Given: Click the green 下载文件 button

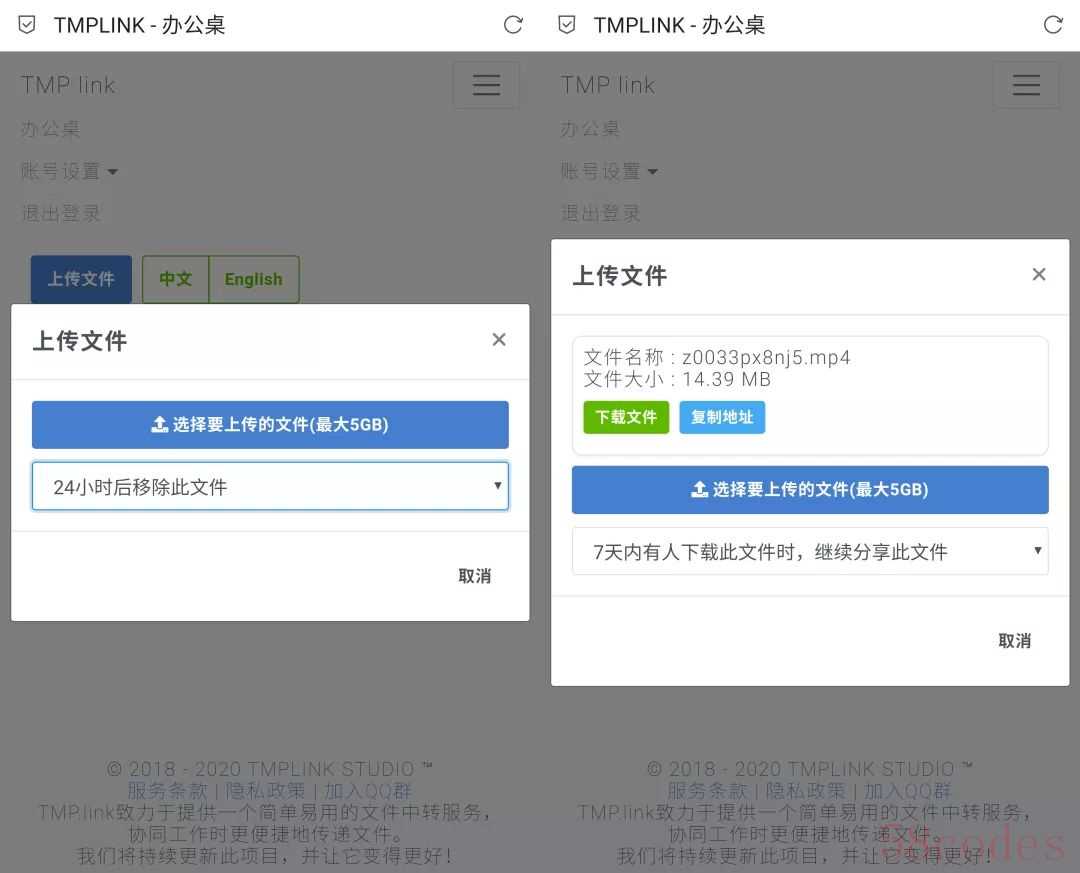Looking at the screenshot, I should tap(626, 417).
